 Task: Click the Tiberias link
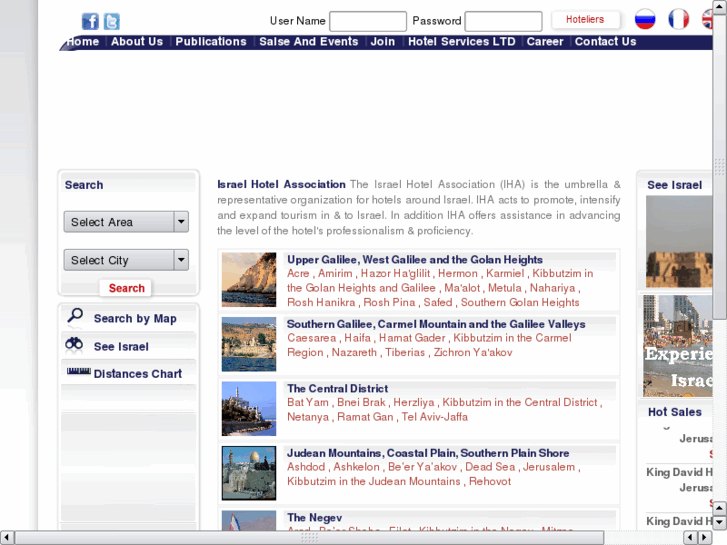pyautogui.click(x=405, y=353)
